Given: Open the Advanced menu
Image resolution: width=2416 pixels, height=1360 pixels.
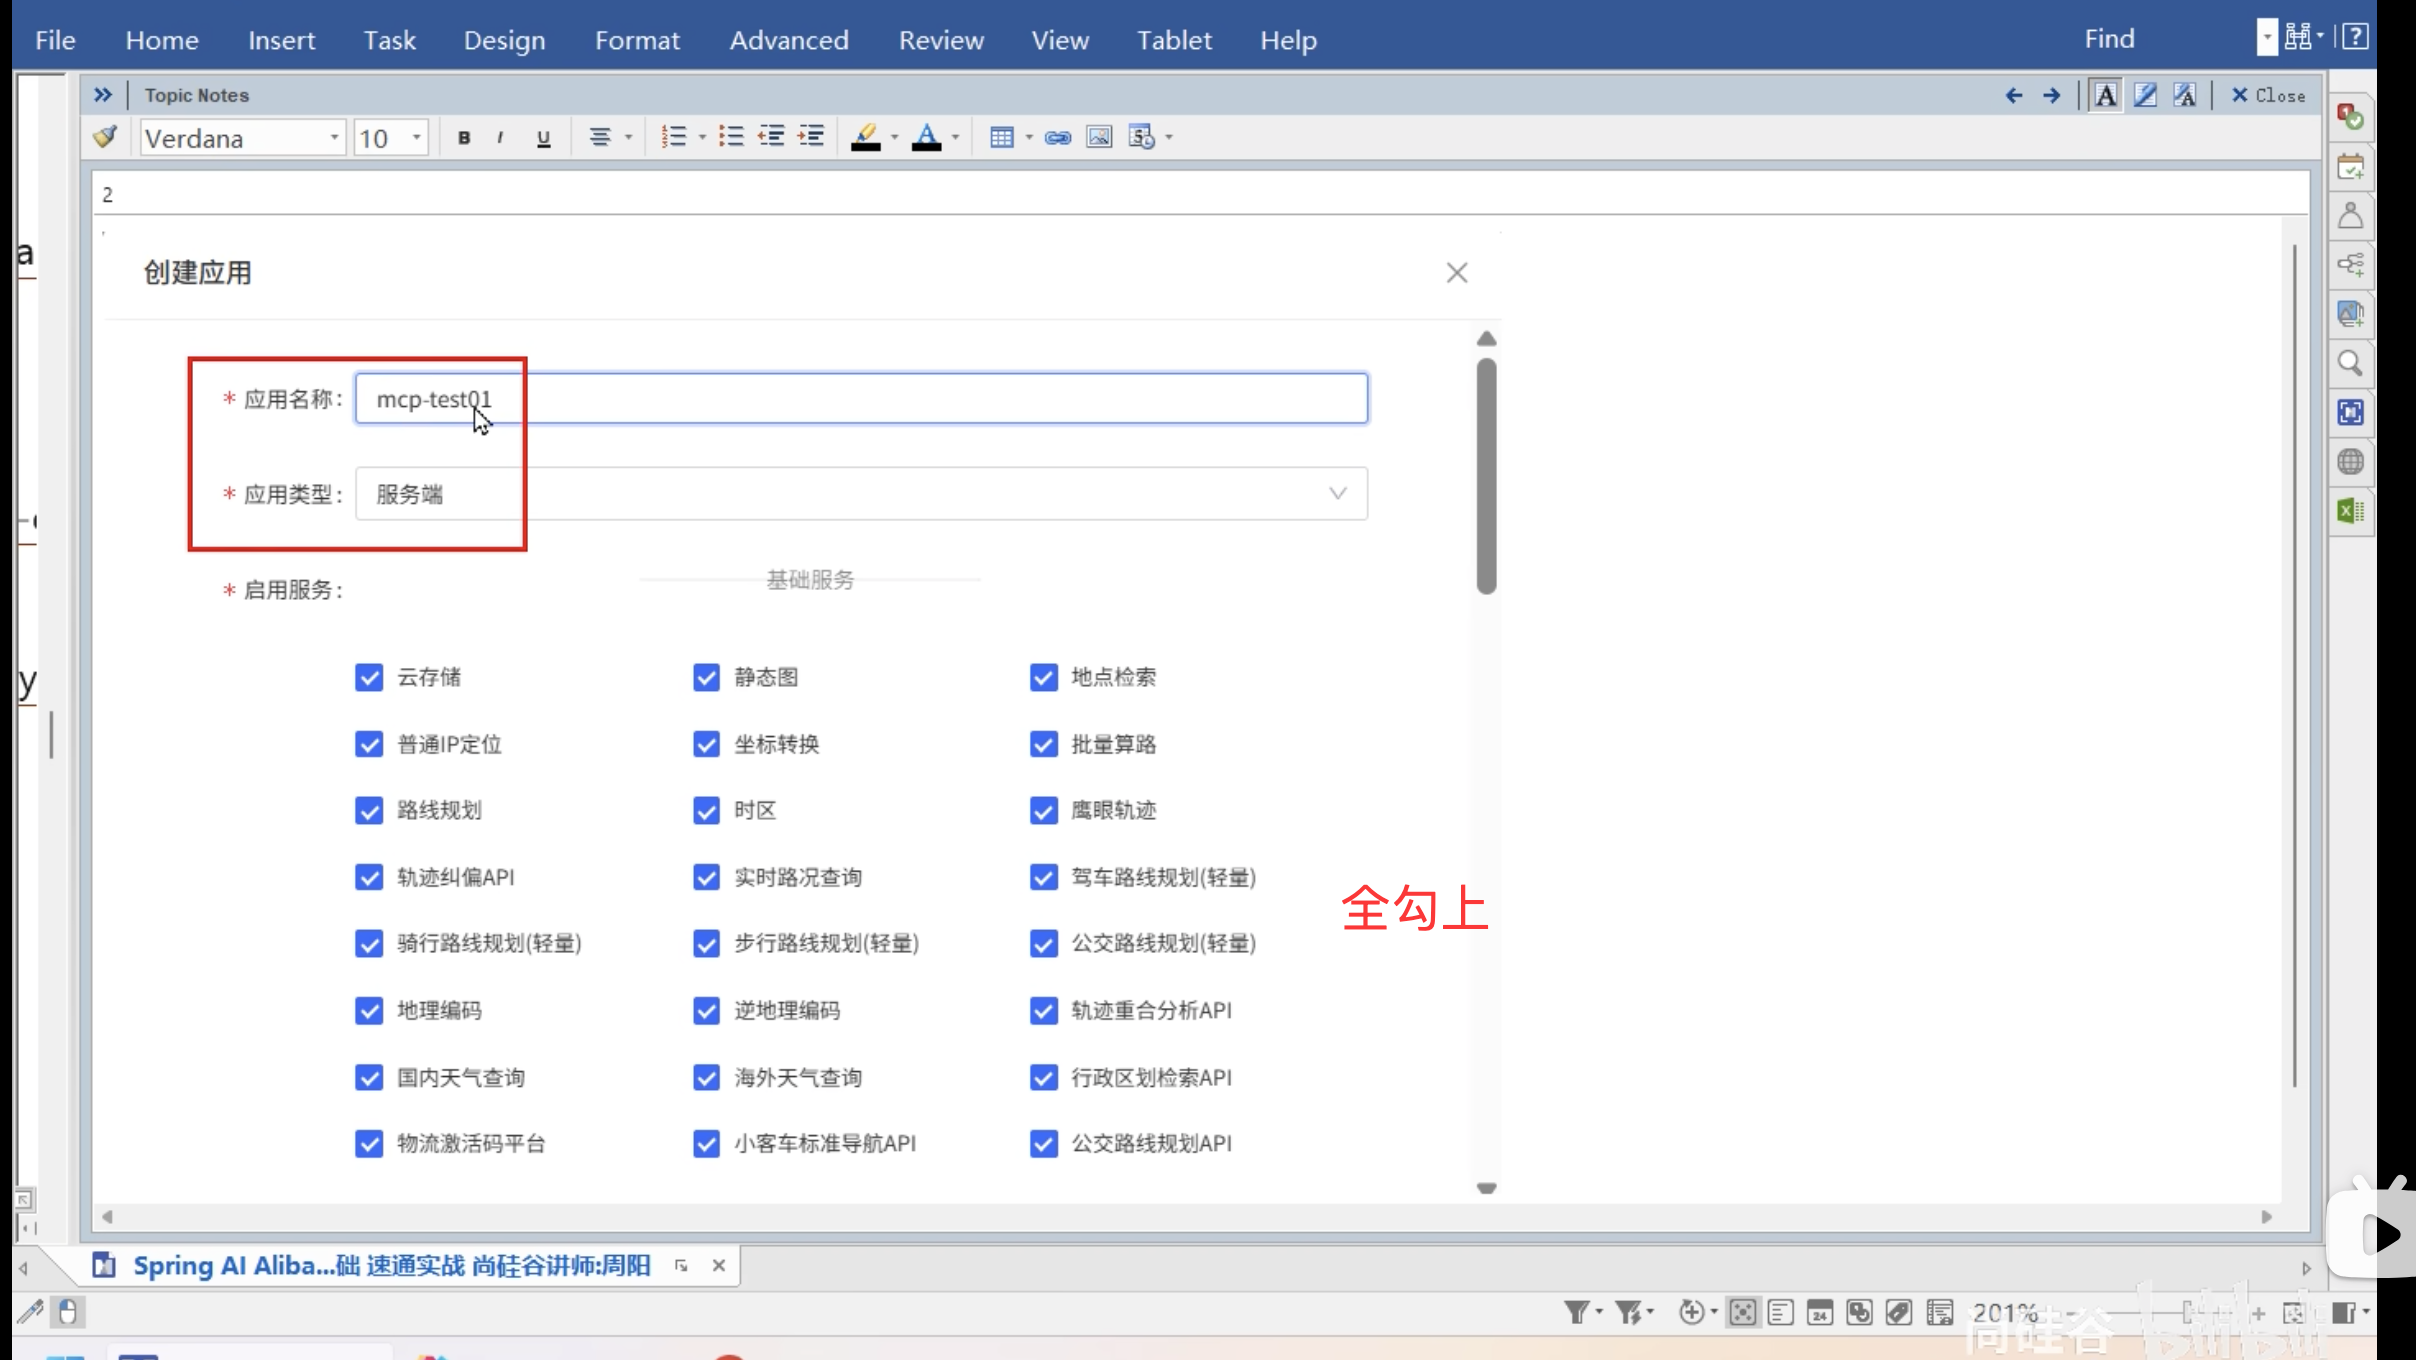Looking at the screenshot, I should (x=788, y=40).
